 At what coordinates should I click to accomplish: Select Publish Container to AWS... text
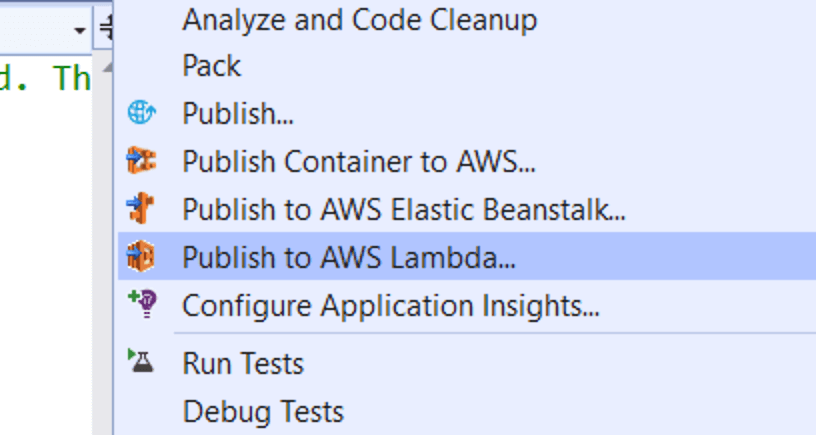tap(359, 161)
